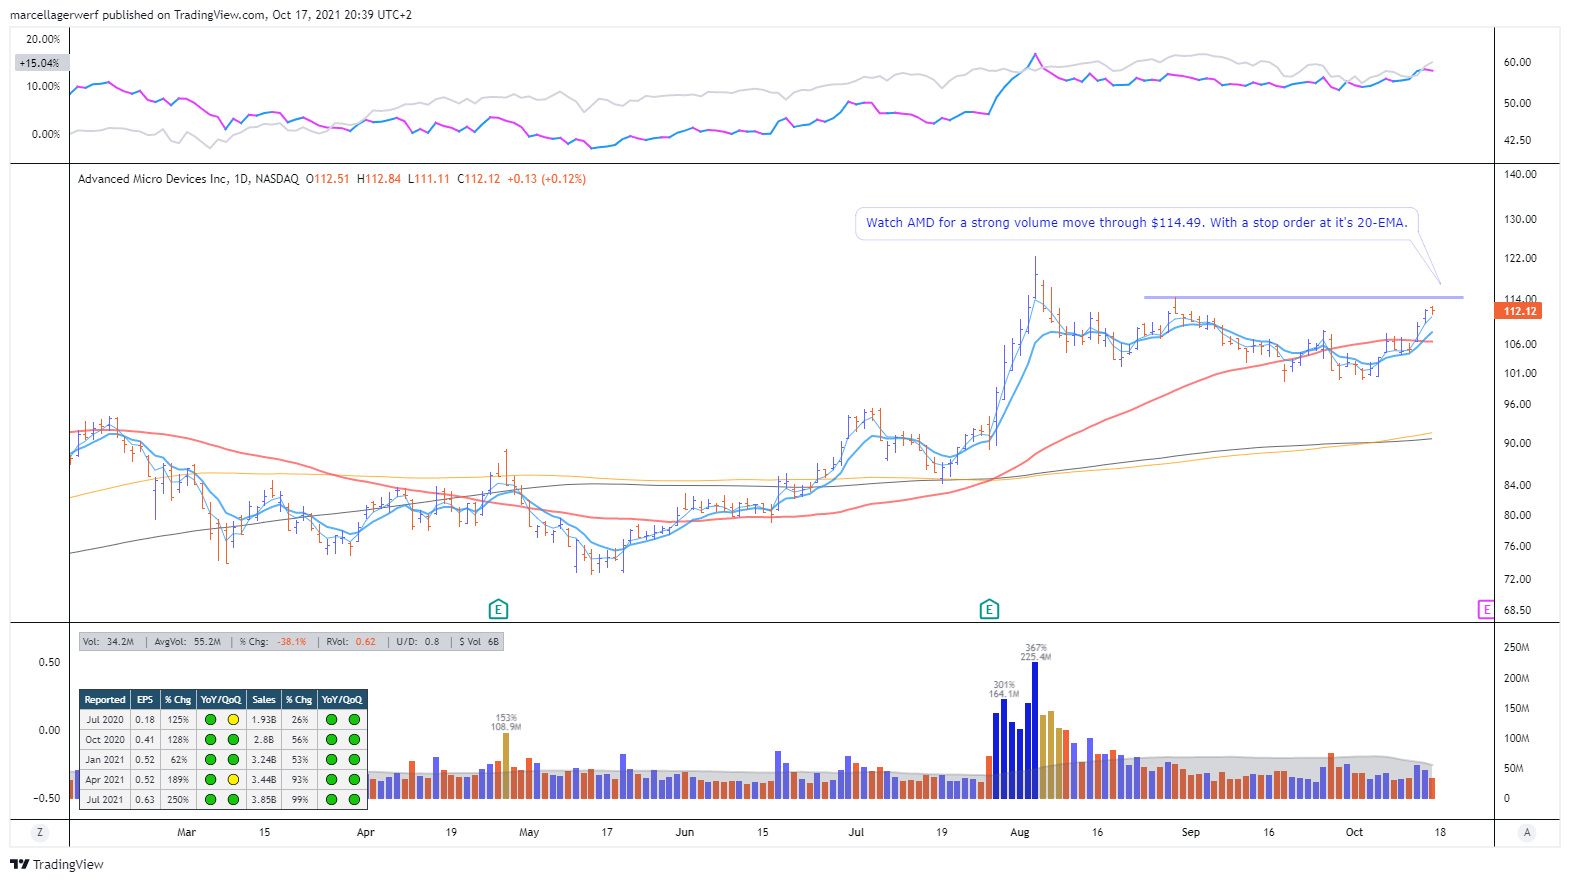Click the Oct 2020 row date cell

click(105, 740)
